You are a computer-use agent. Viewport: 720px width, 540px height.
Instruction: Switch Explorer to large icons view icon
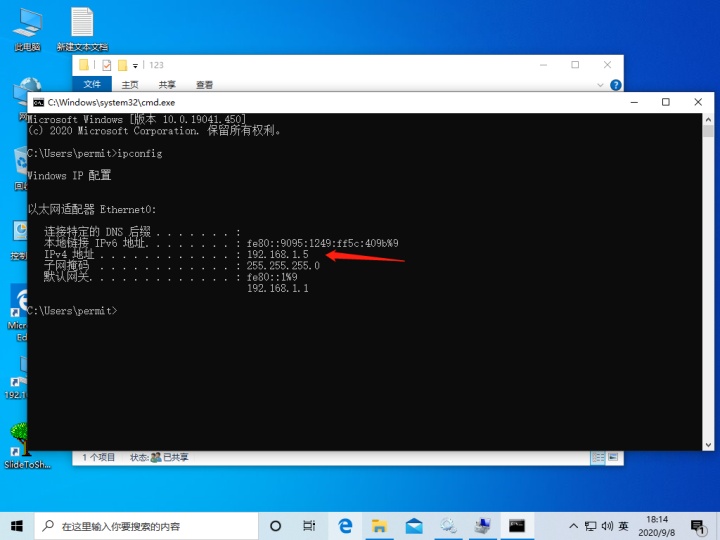[x=613, y=457]
